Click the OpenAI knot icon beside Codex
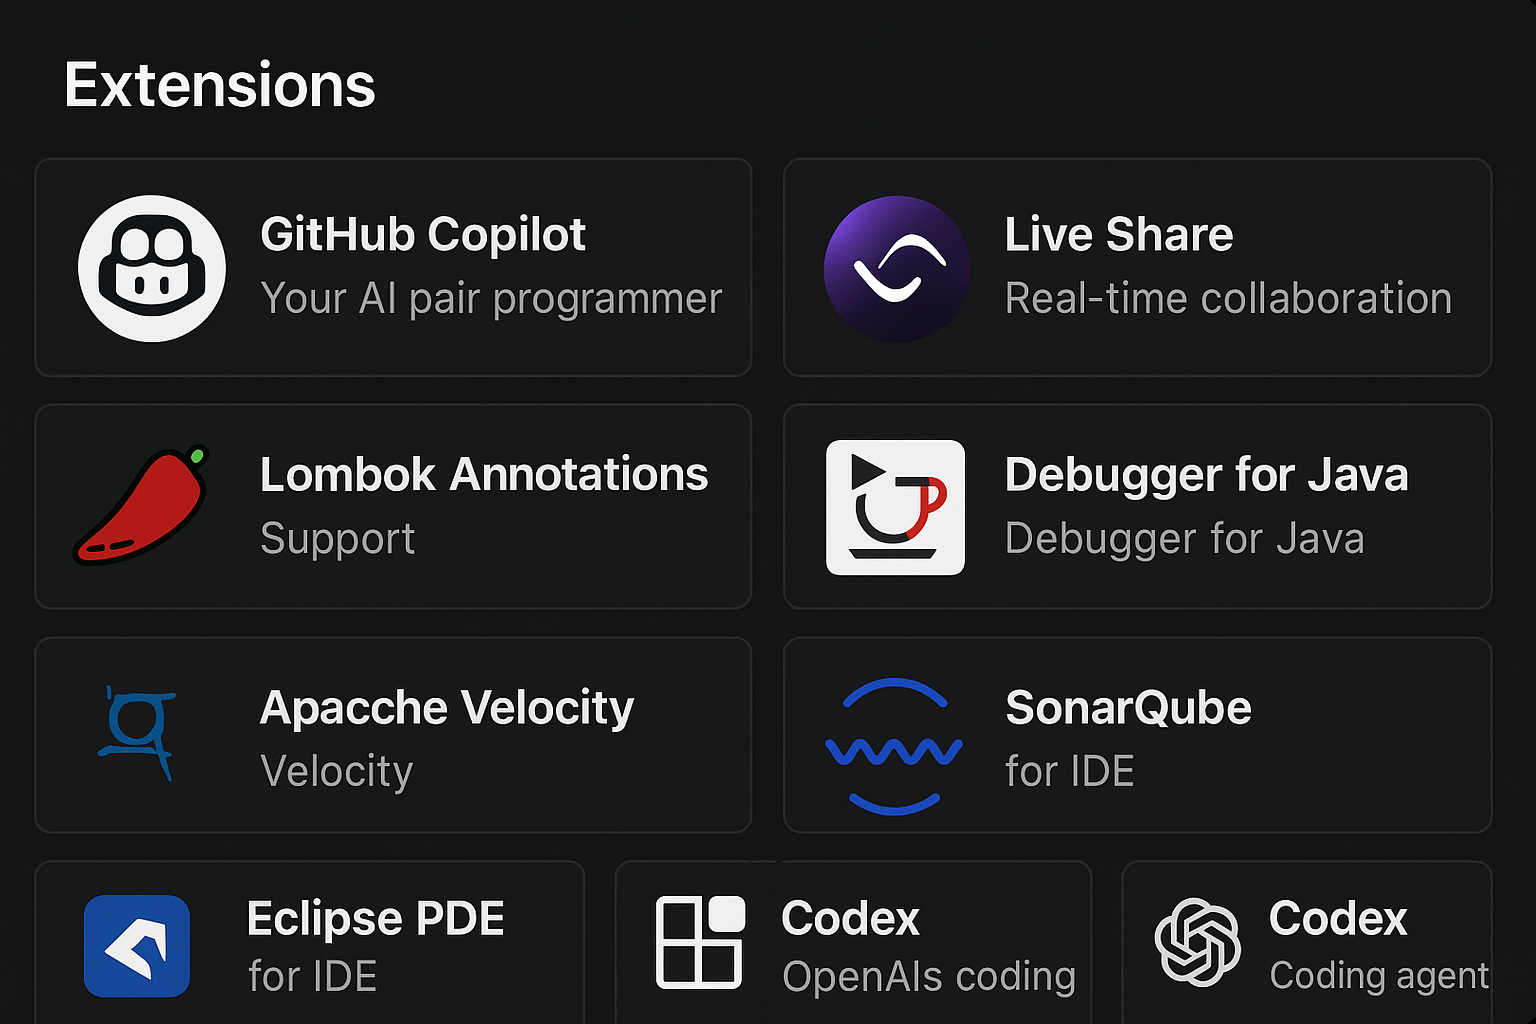Viewport: 1536px width, 1024px height. (1200, 940)
